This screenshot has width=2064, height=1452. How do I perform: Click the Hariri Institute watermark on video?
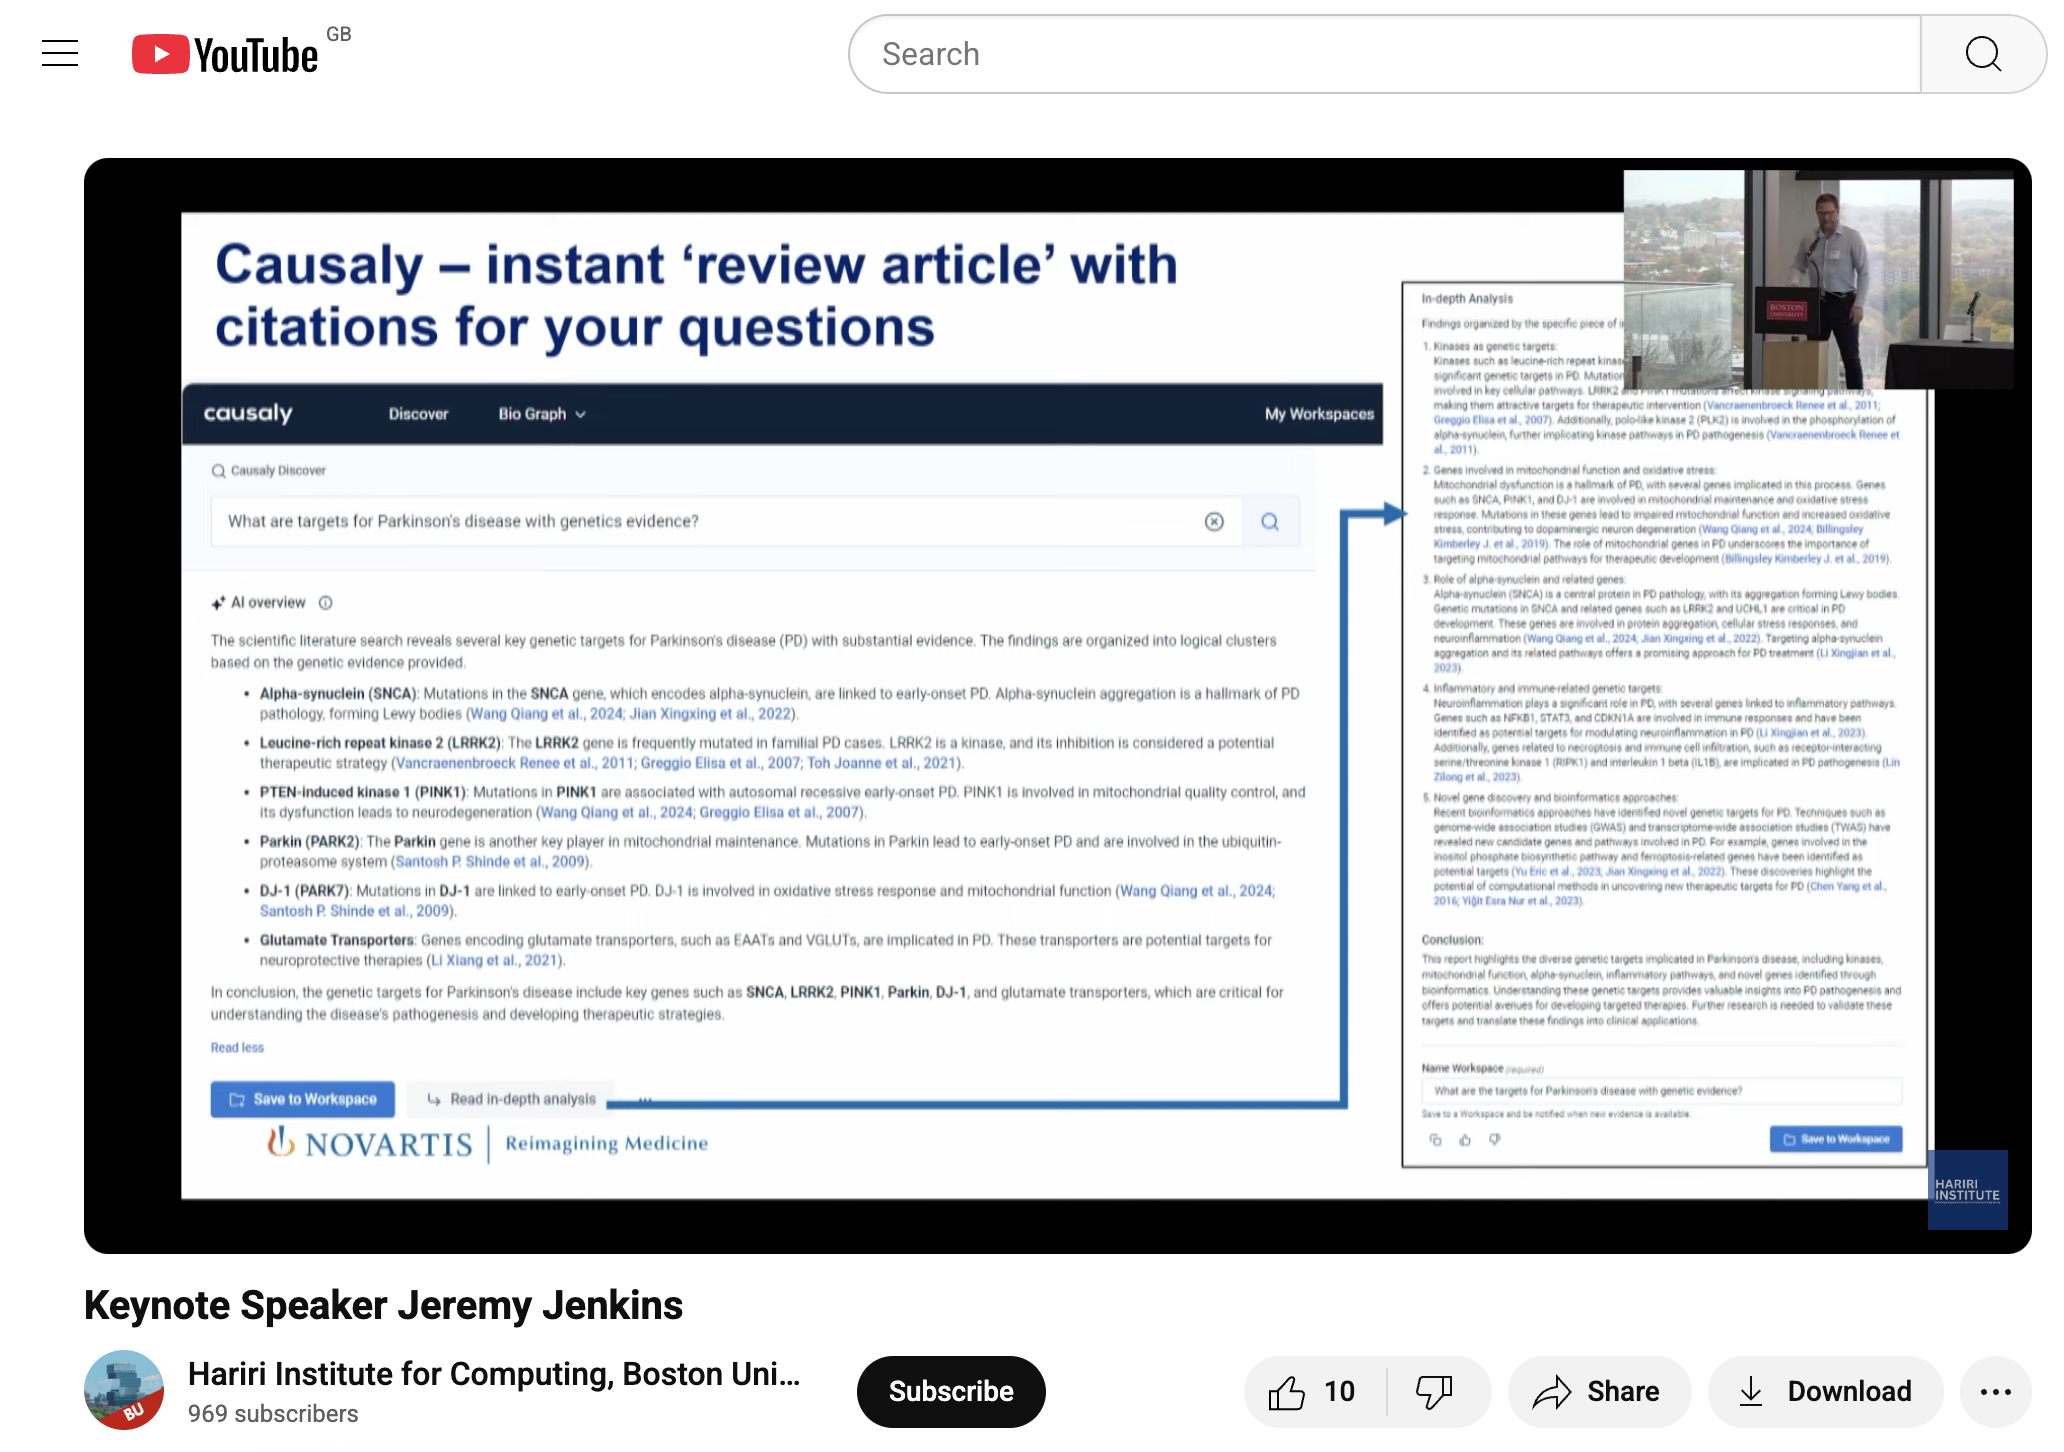pyautogui.click(x=1967, y=1189)
